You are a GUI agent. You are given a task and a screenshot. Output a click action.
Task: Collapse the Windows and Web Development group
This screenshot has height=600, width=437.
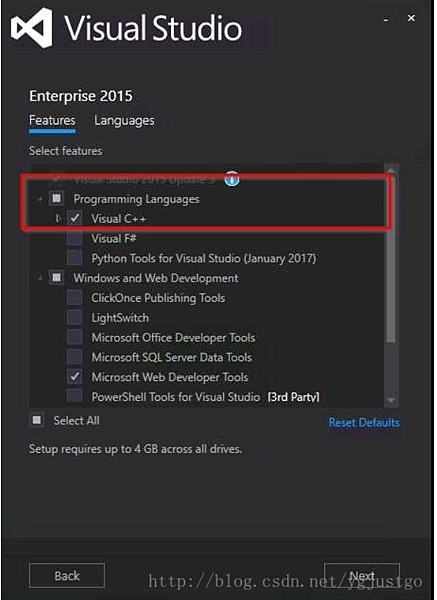pyautogui.click(x=41, y=278)
